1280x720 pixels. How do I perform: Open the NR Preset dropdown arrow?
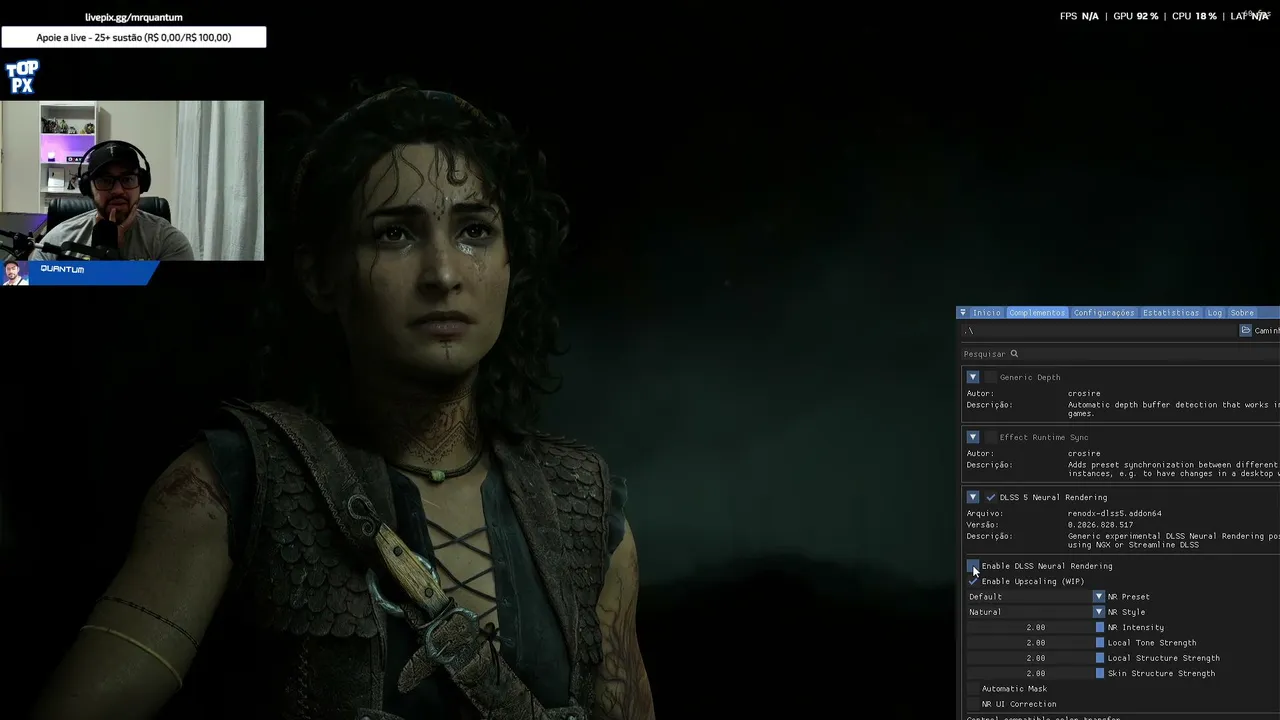click(x=1098, y=597)
